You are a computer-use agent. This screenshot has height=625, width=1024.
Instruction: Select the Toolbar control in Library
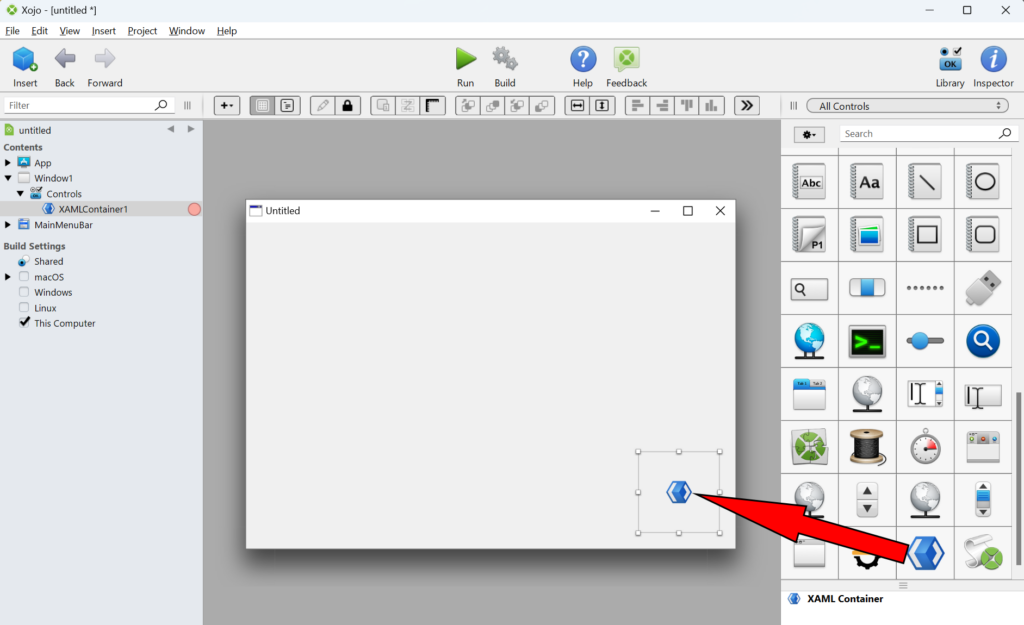[983, 447]
